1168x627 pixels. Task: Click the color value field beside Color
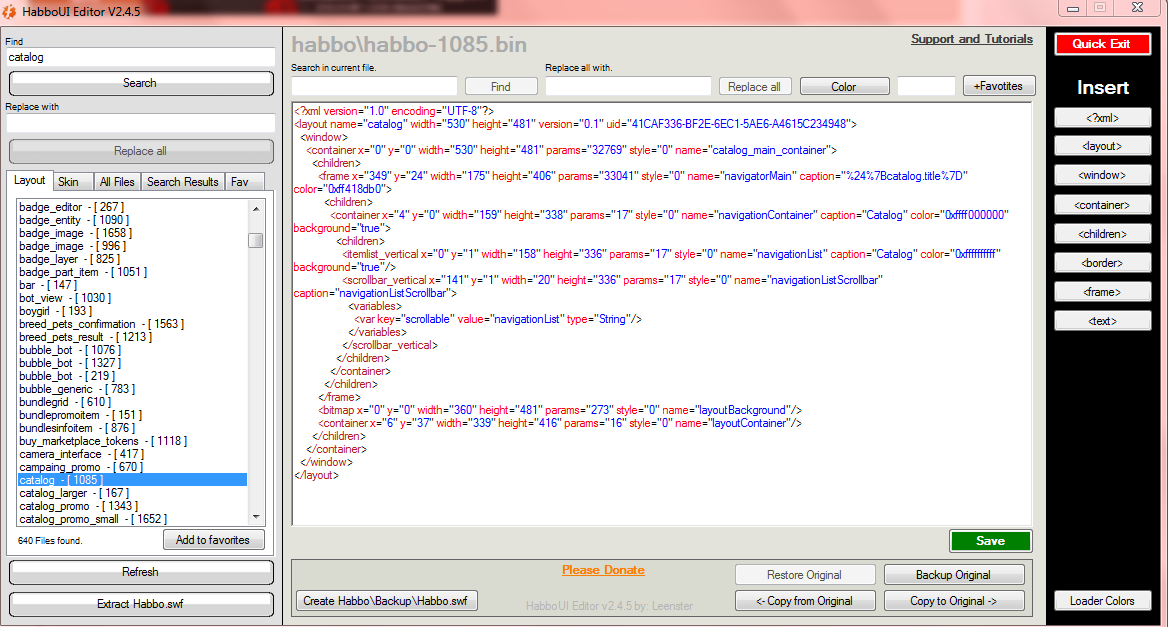(926, 87)
